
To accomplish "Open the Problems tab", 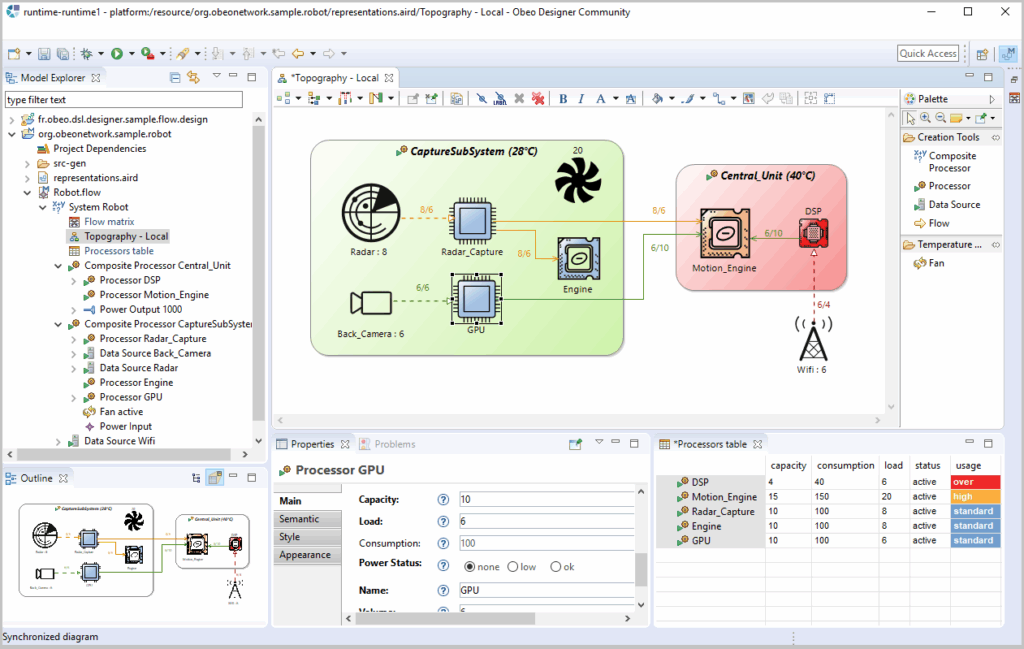I will coord(394,444).
